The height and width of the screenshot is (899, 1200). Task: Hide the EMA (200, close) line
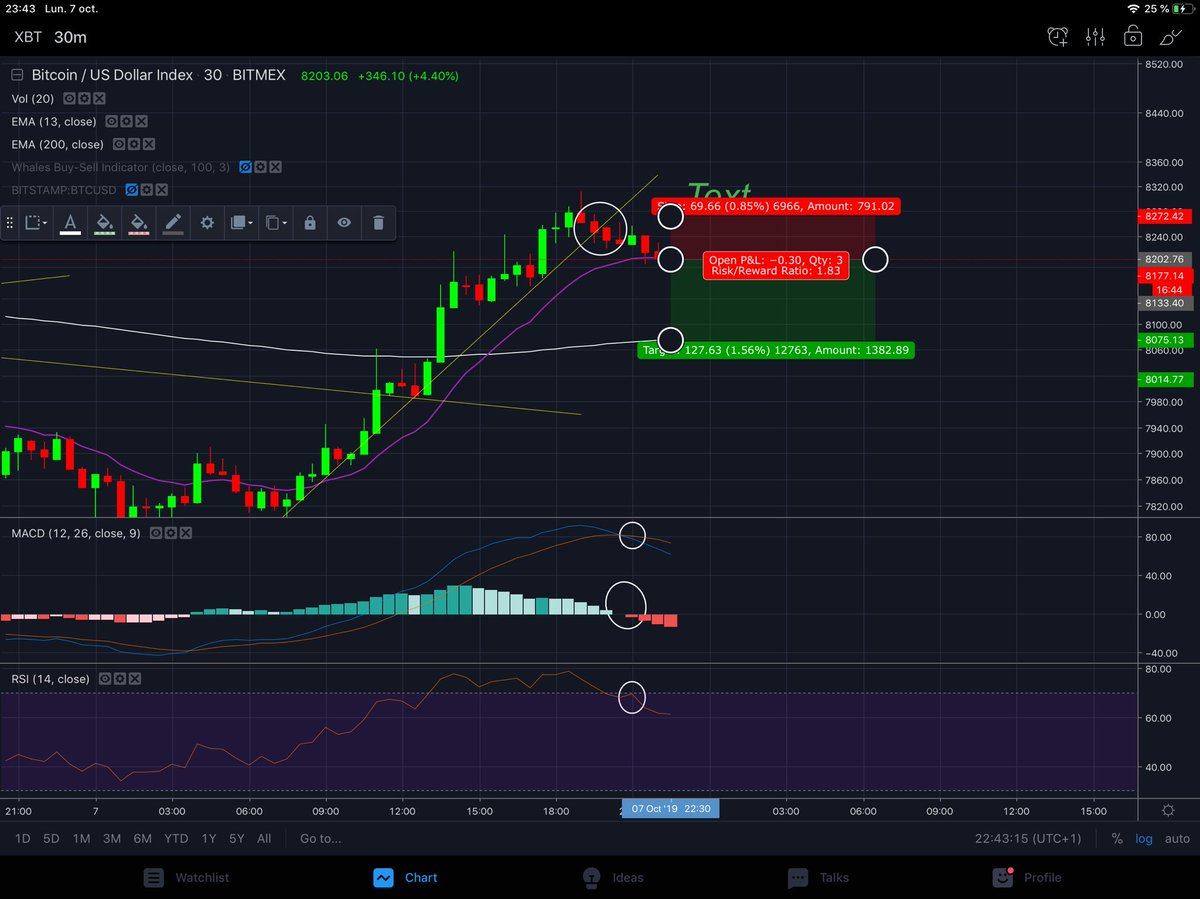click(119, 144)
